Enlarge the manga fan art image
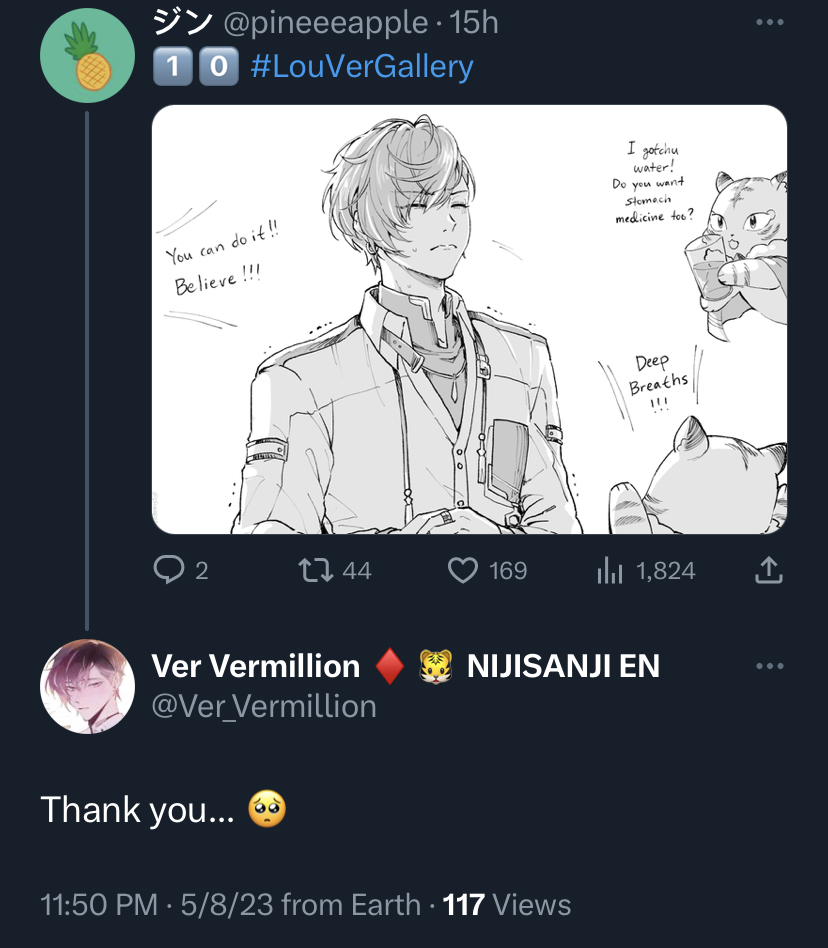Screen dimensions: 828x948 click(x=469, y=319)
